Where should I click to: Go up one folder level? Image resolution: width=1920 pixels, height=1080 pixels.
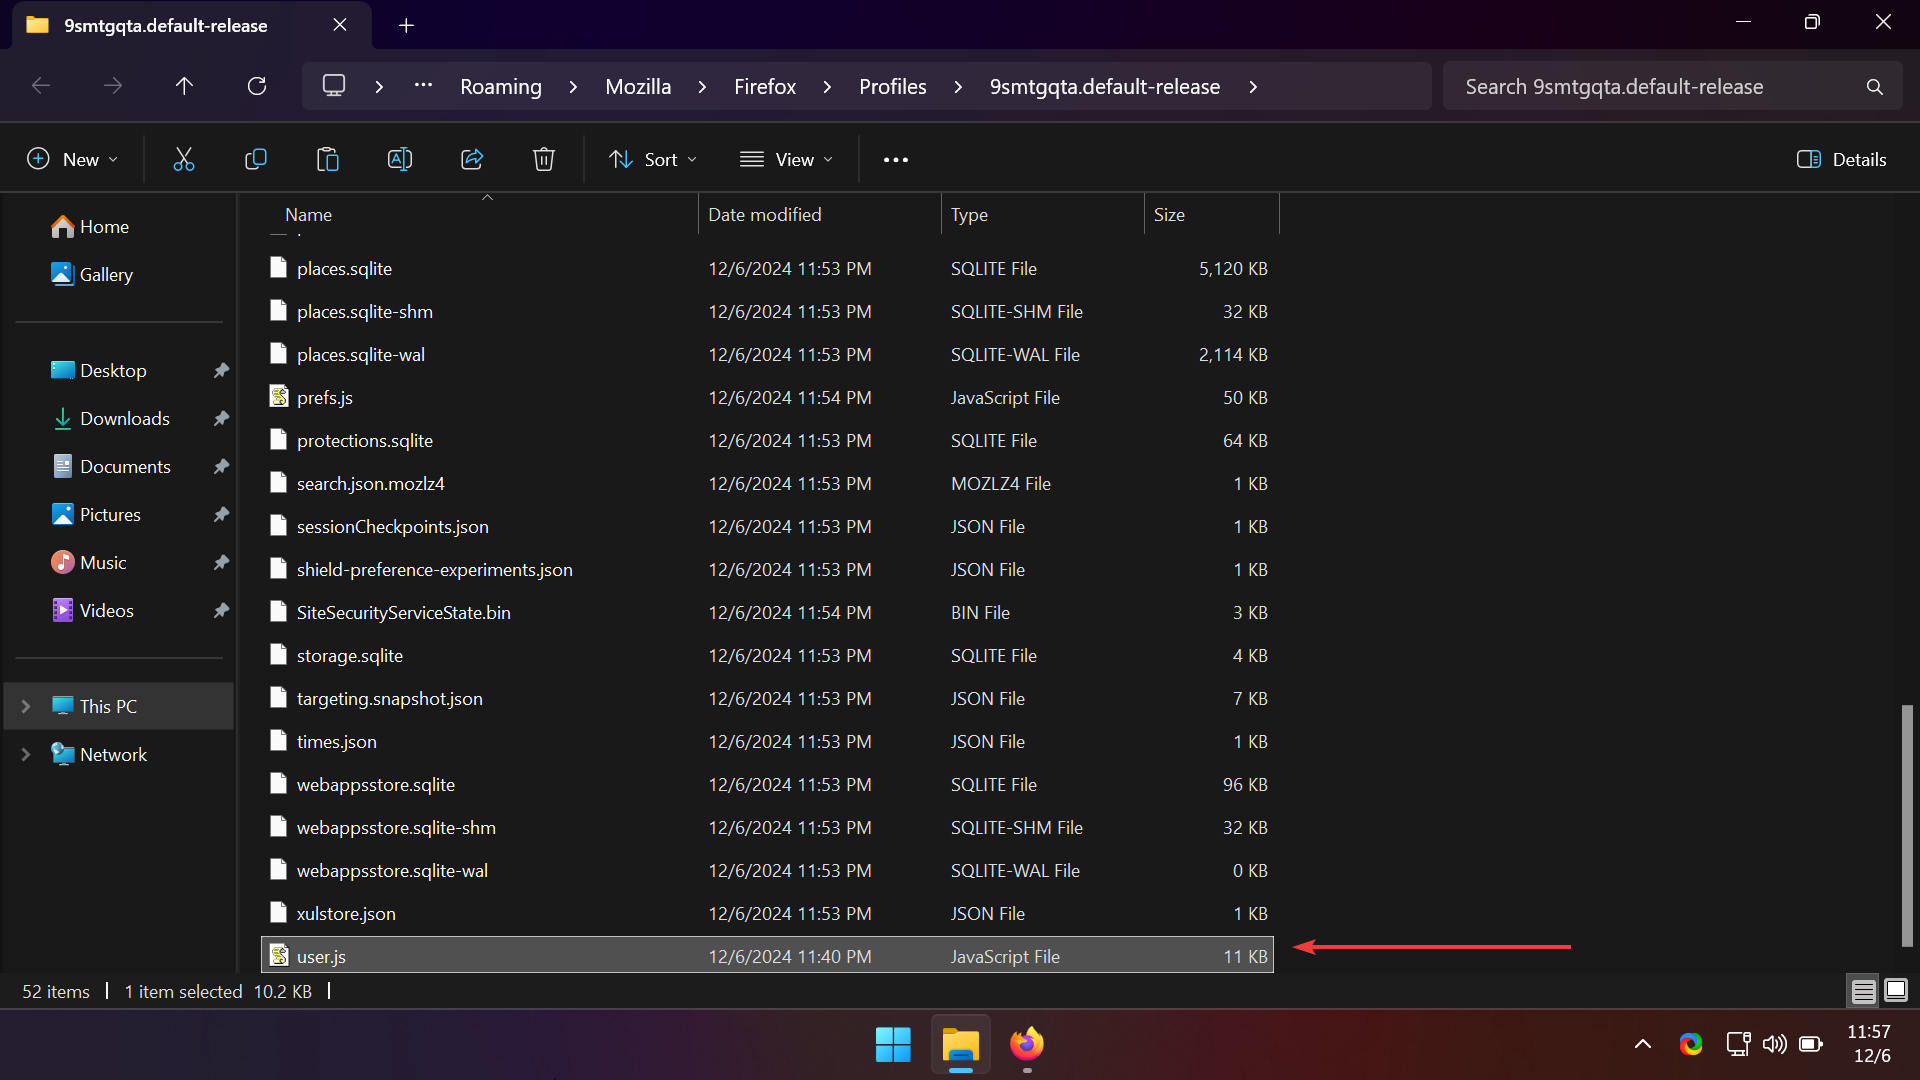pyautogui.click(x=184, y=86)
